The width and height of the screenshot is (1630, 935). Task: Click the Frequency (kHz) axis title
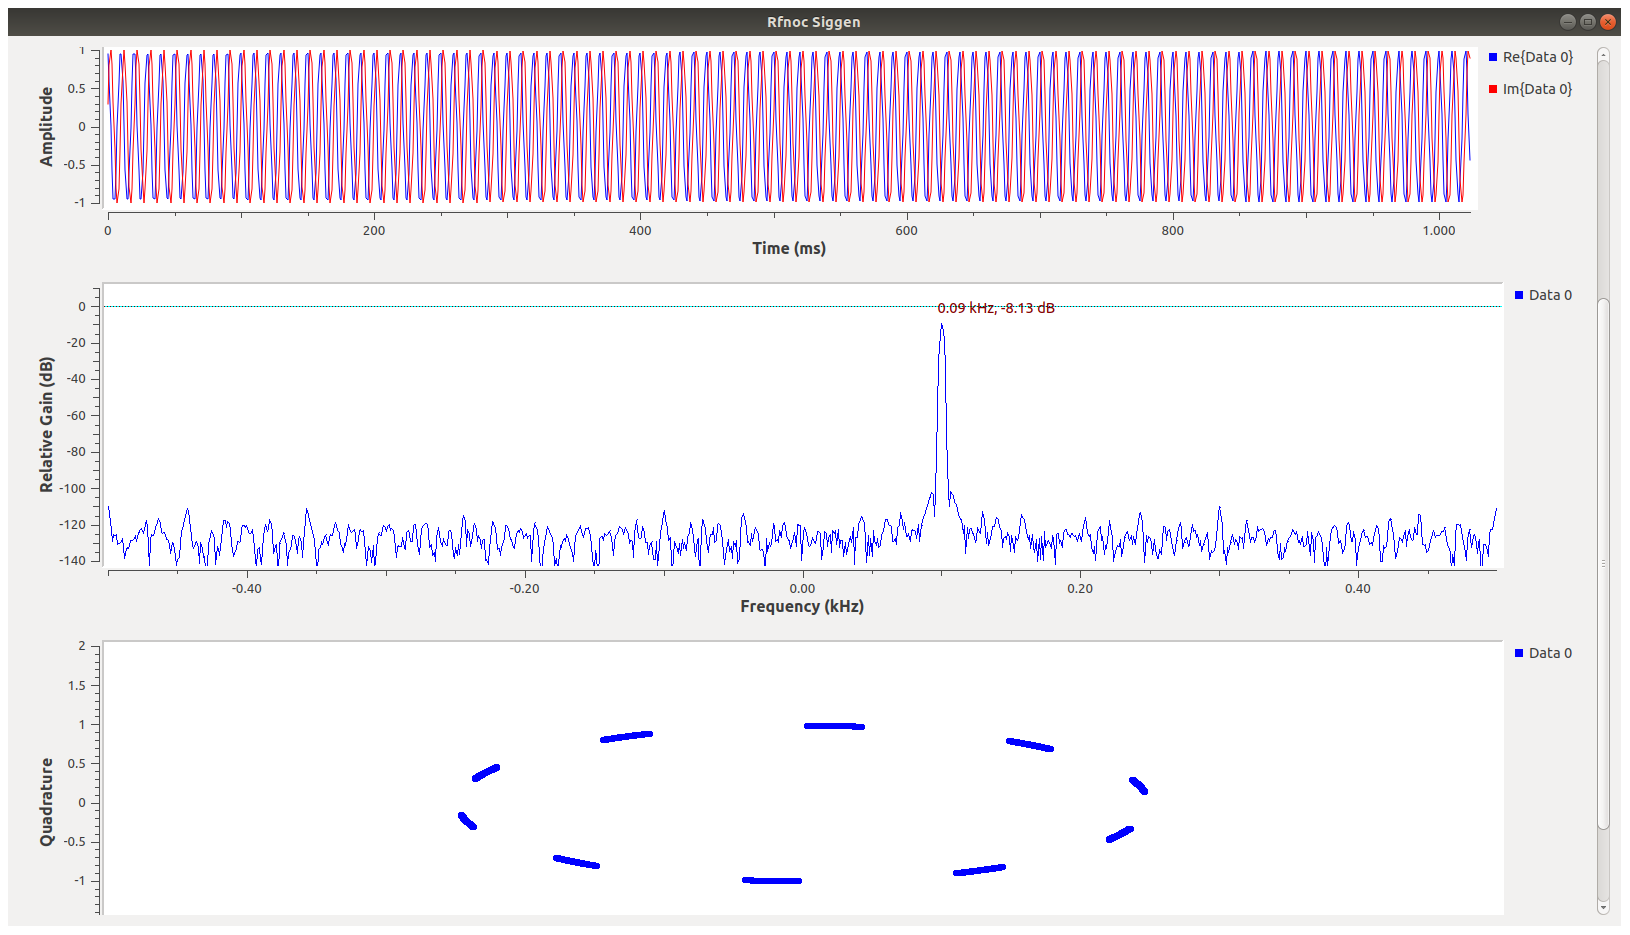(x=802, y=606)
